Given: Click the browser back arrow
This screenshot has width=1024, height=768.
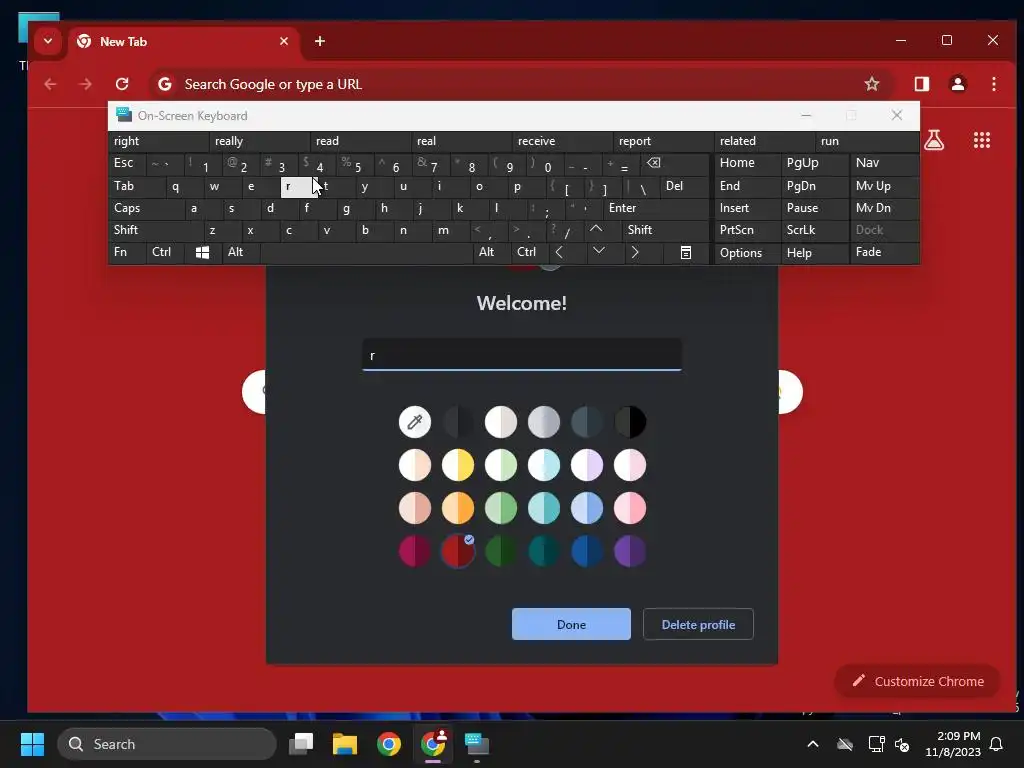Looking at the screenshot, I should [x=50, y=84].
